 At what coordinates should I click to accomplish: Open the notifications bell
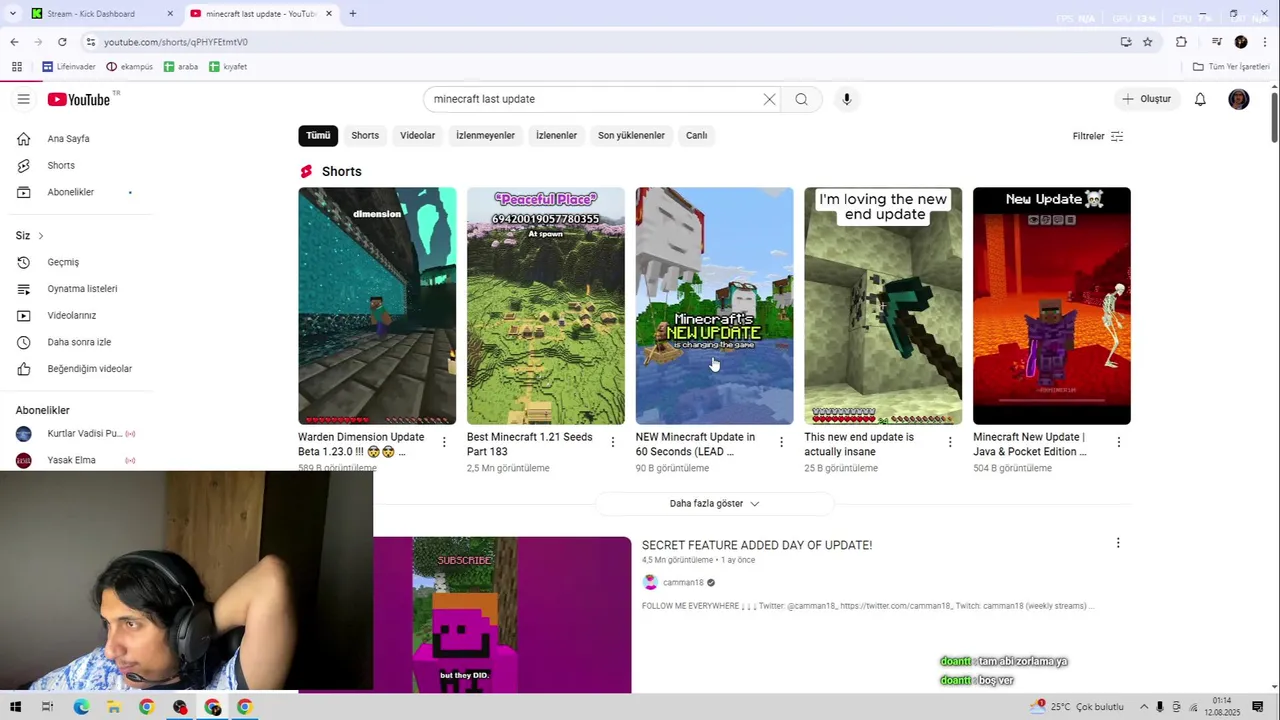[1200, 99]
